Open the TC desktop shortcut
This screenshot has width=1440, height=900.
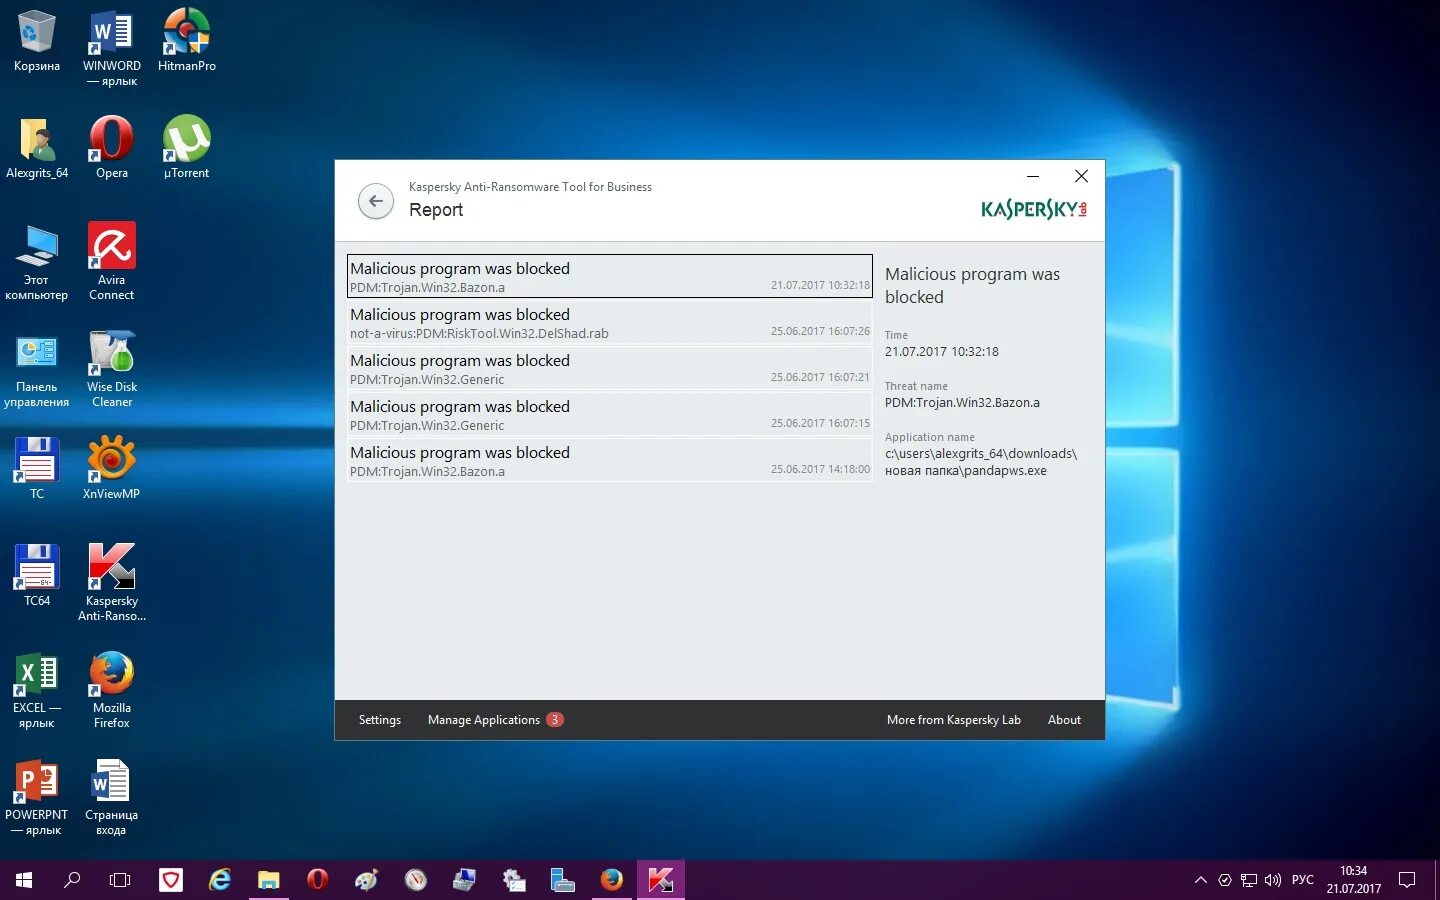pyautogui.click(x=37, y=468)
